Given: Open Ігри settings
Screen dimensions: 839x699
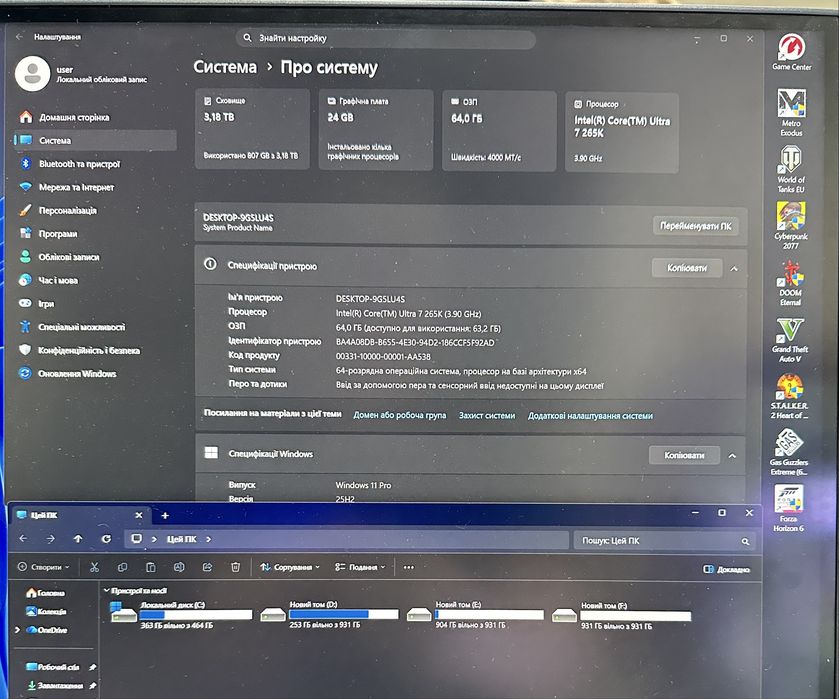Looking at the screenshot, I should pos(95,303).
